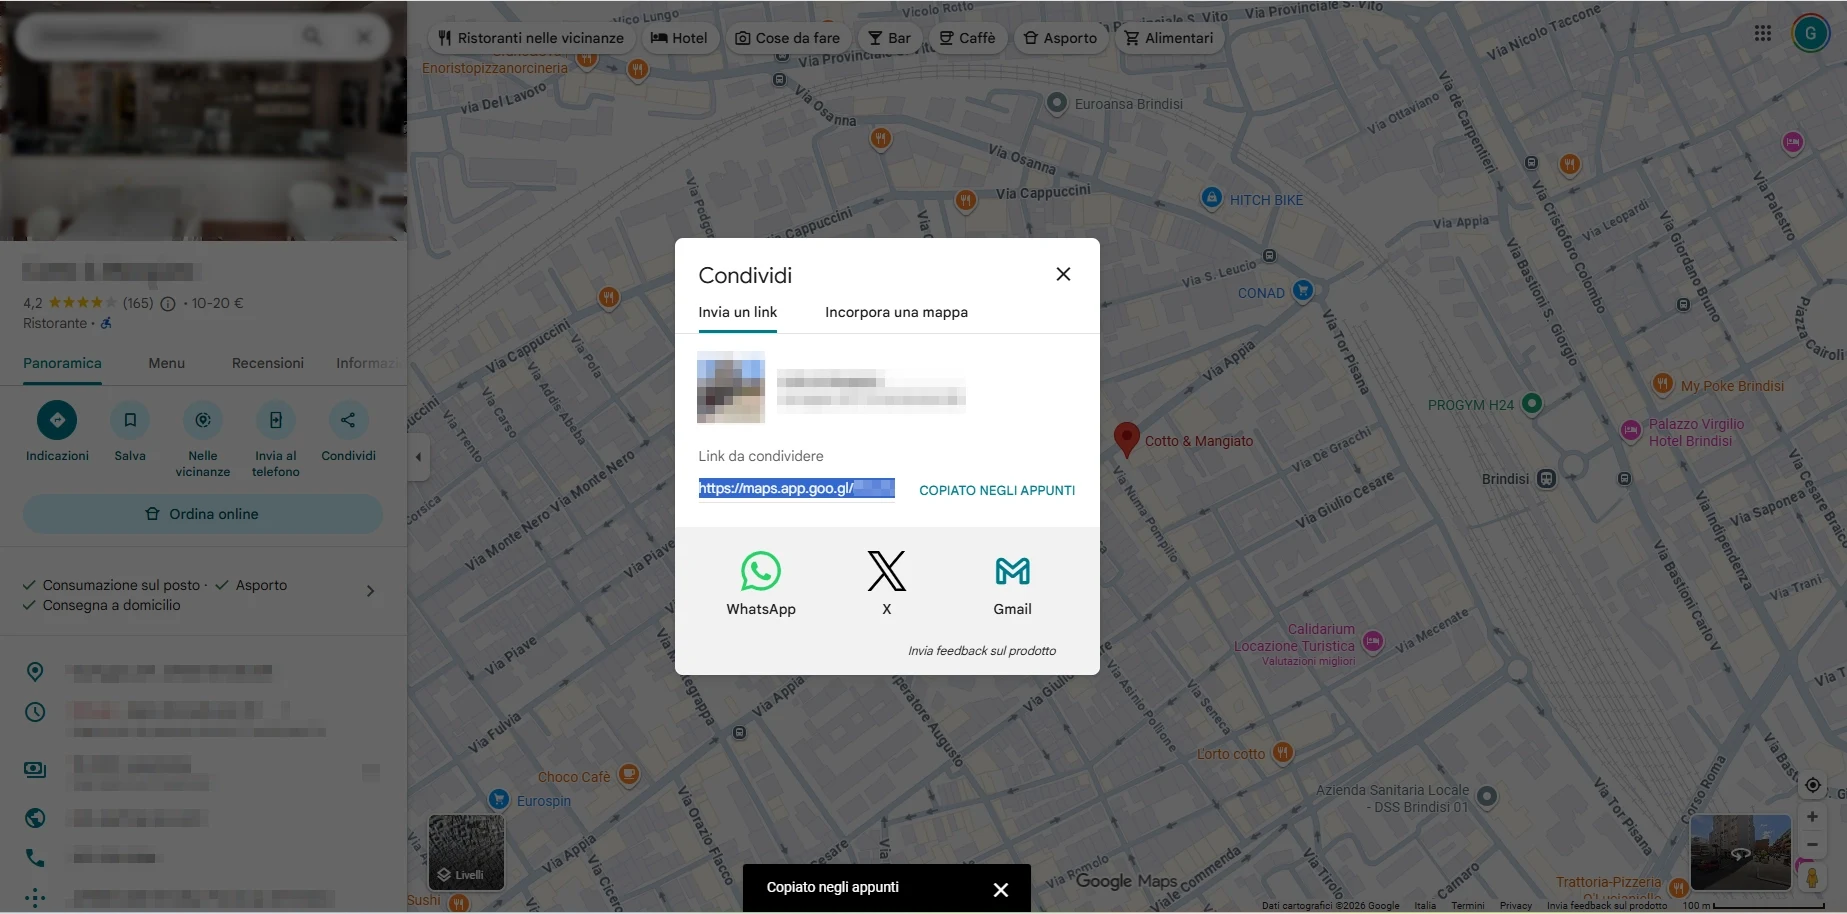Open the Livelli layers thumbnail
This screenshot has height=914, width=1847.
click(466, 852)
